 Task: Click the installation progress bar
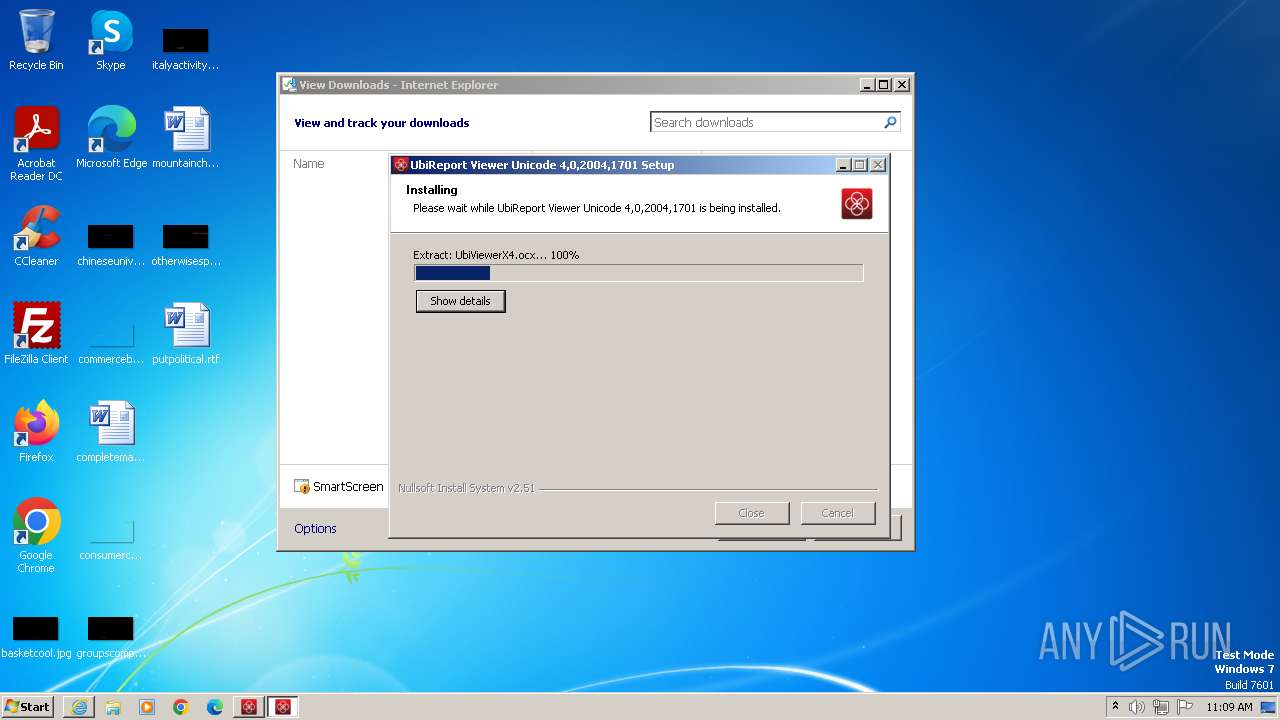(x=639, y=273)
